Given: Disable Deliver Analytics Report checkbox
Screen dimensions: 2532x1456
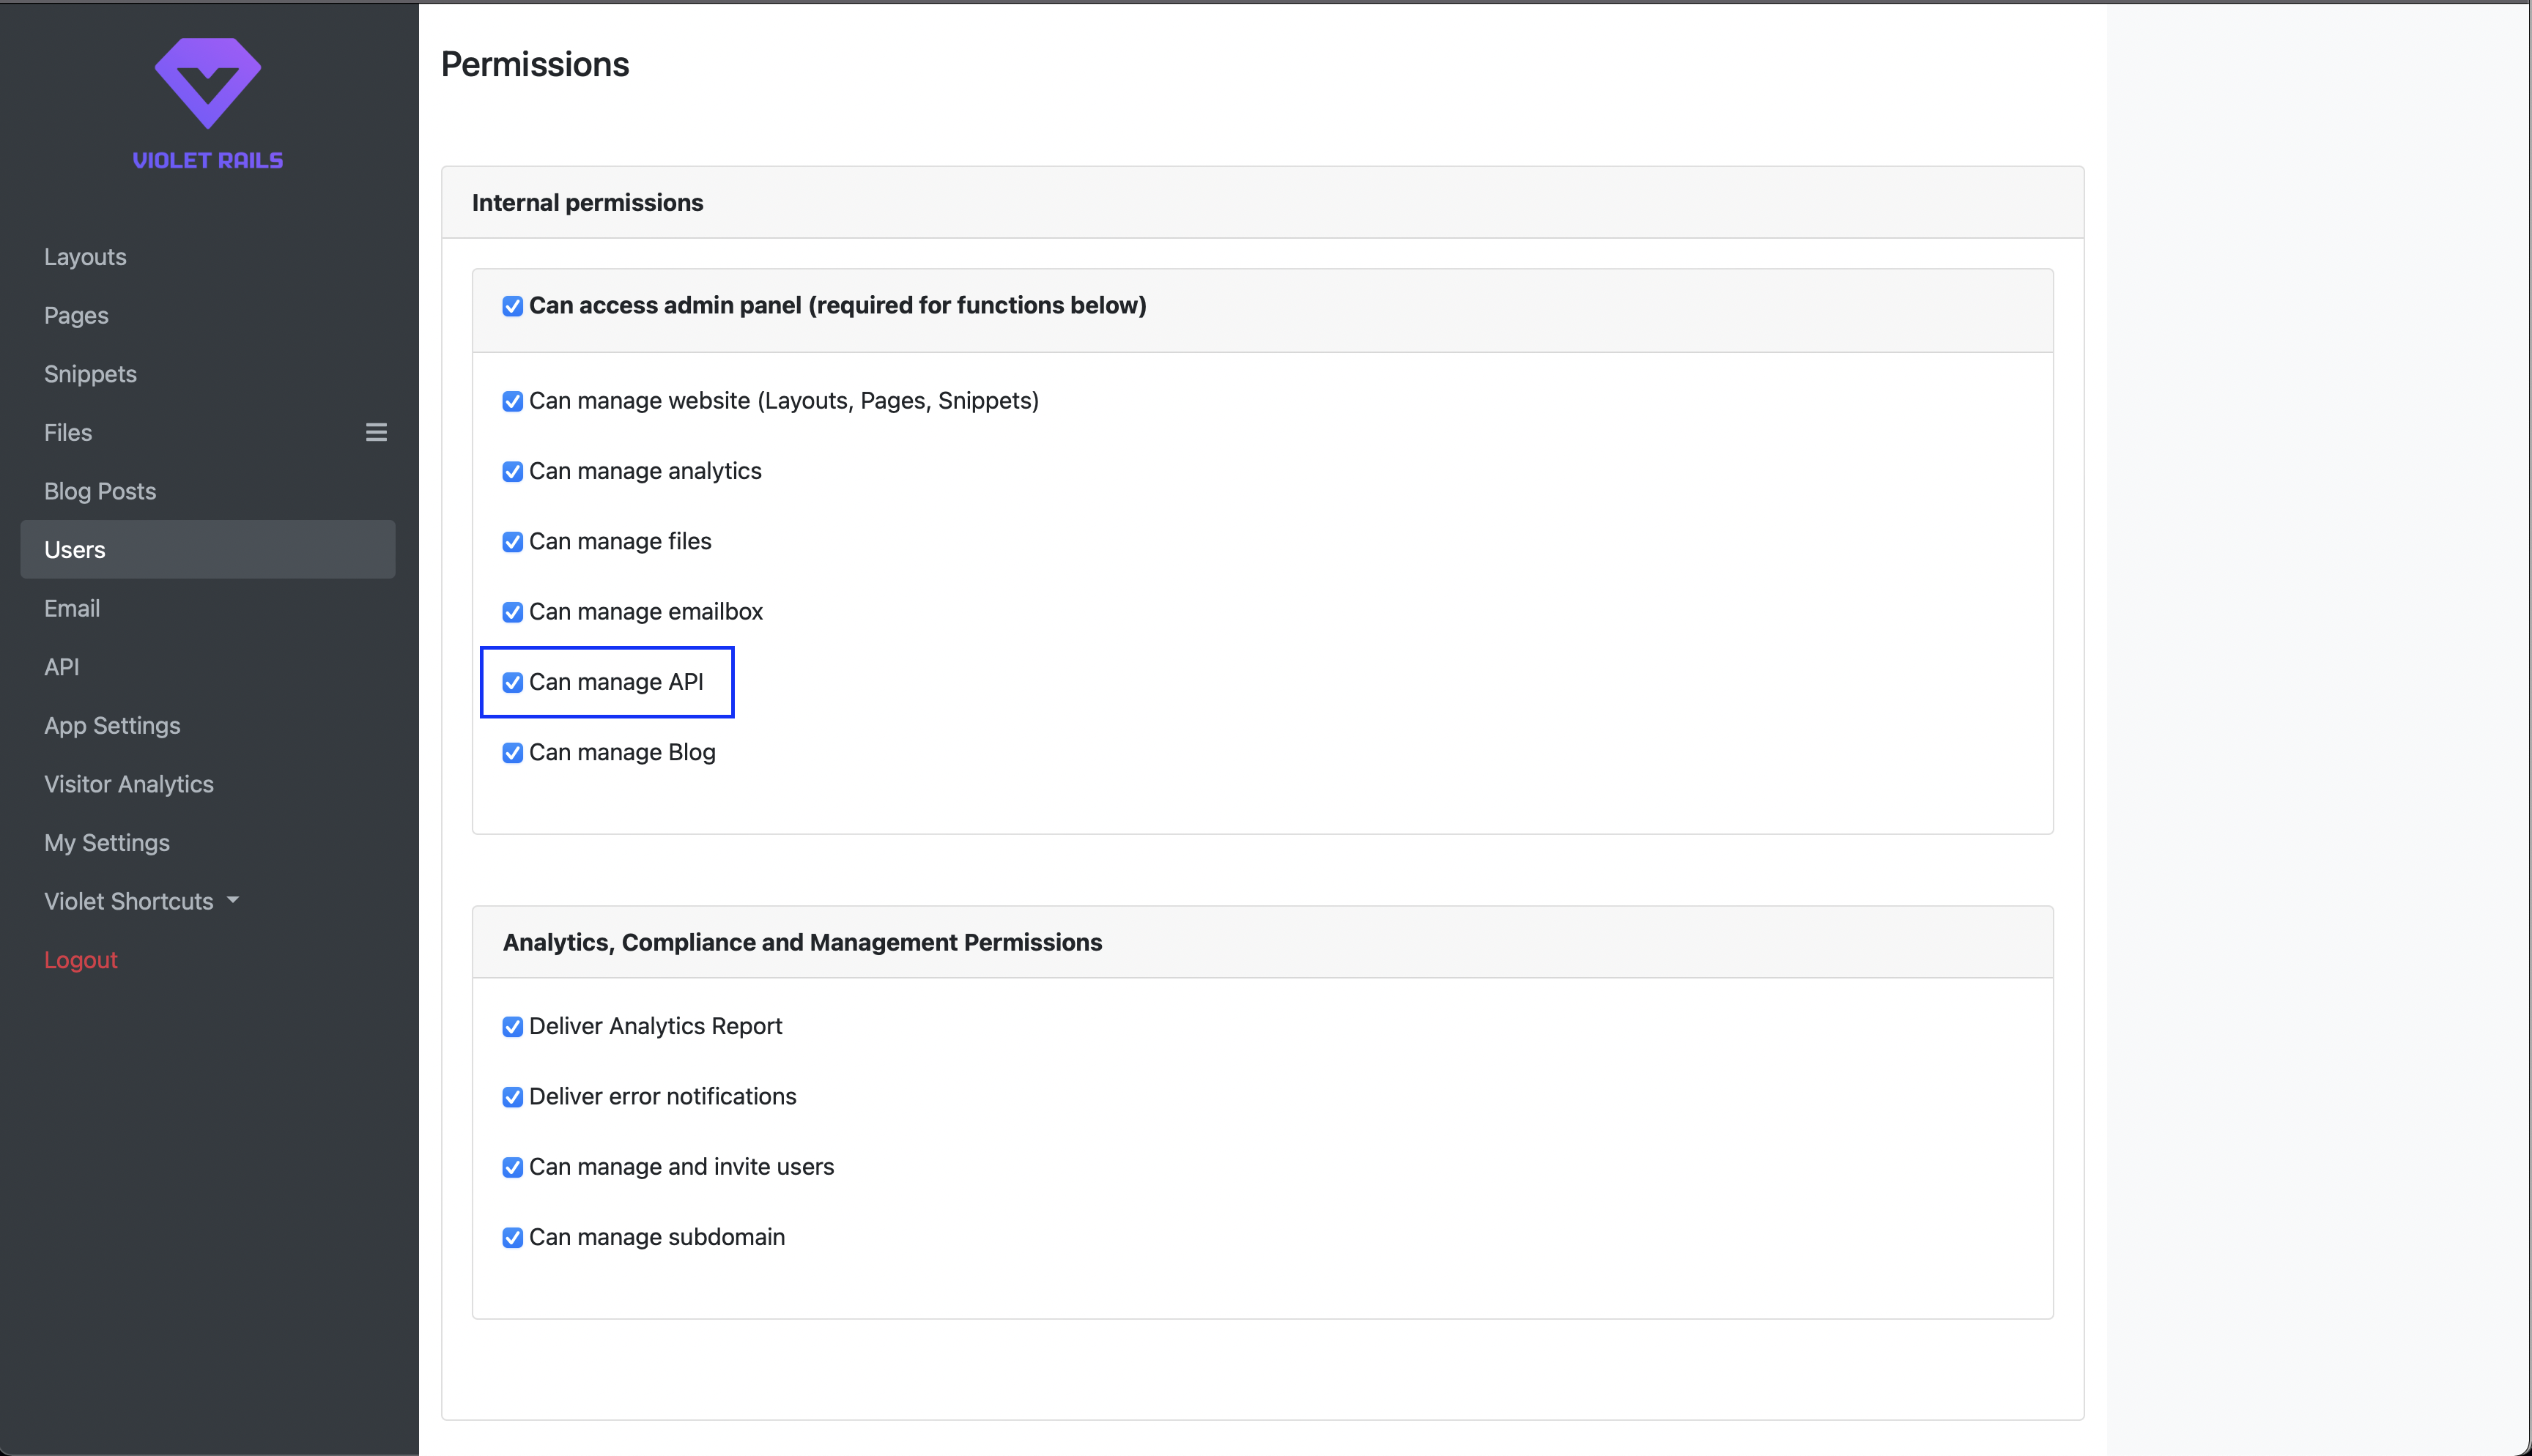Looking at the screenshot, I should click(512, 1027).
